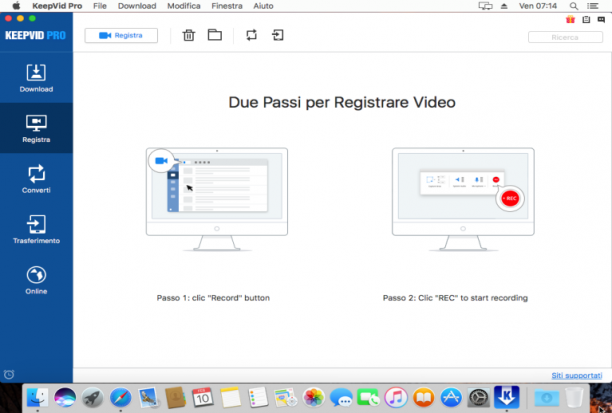
Task: Open Contacts in the Dock
Action: click(175, 398)
